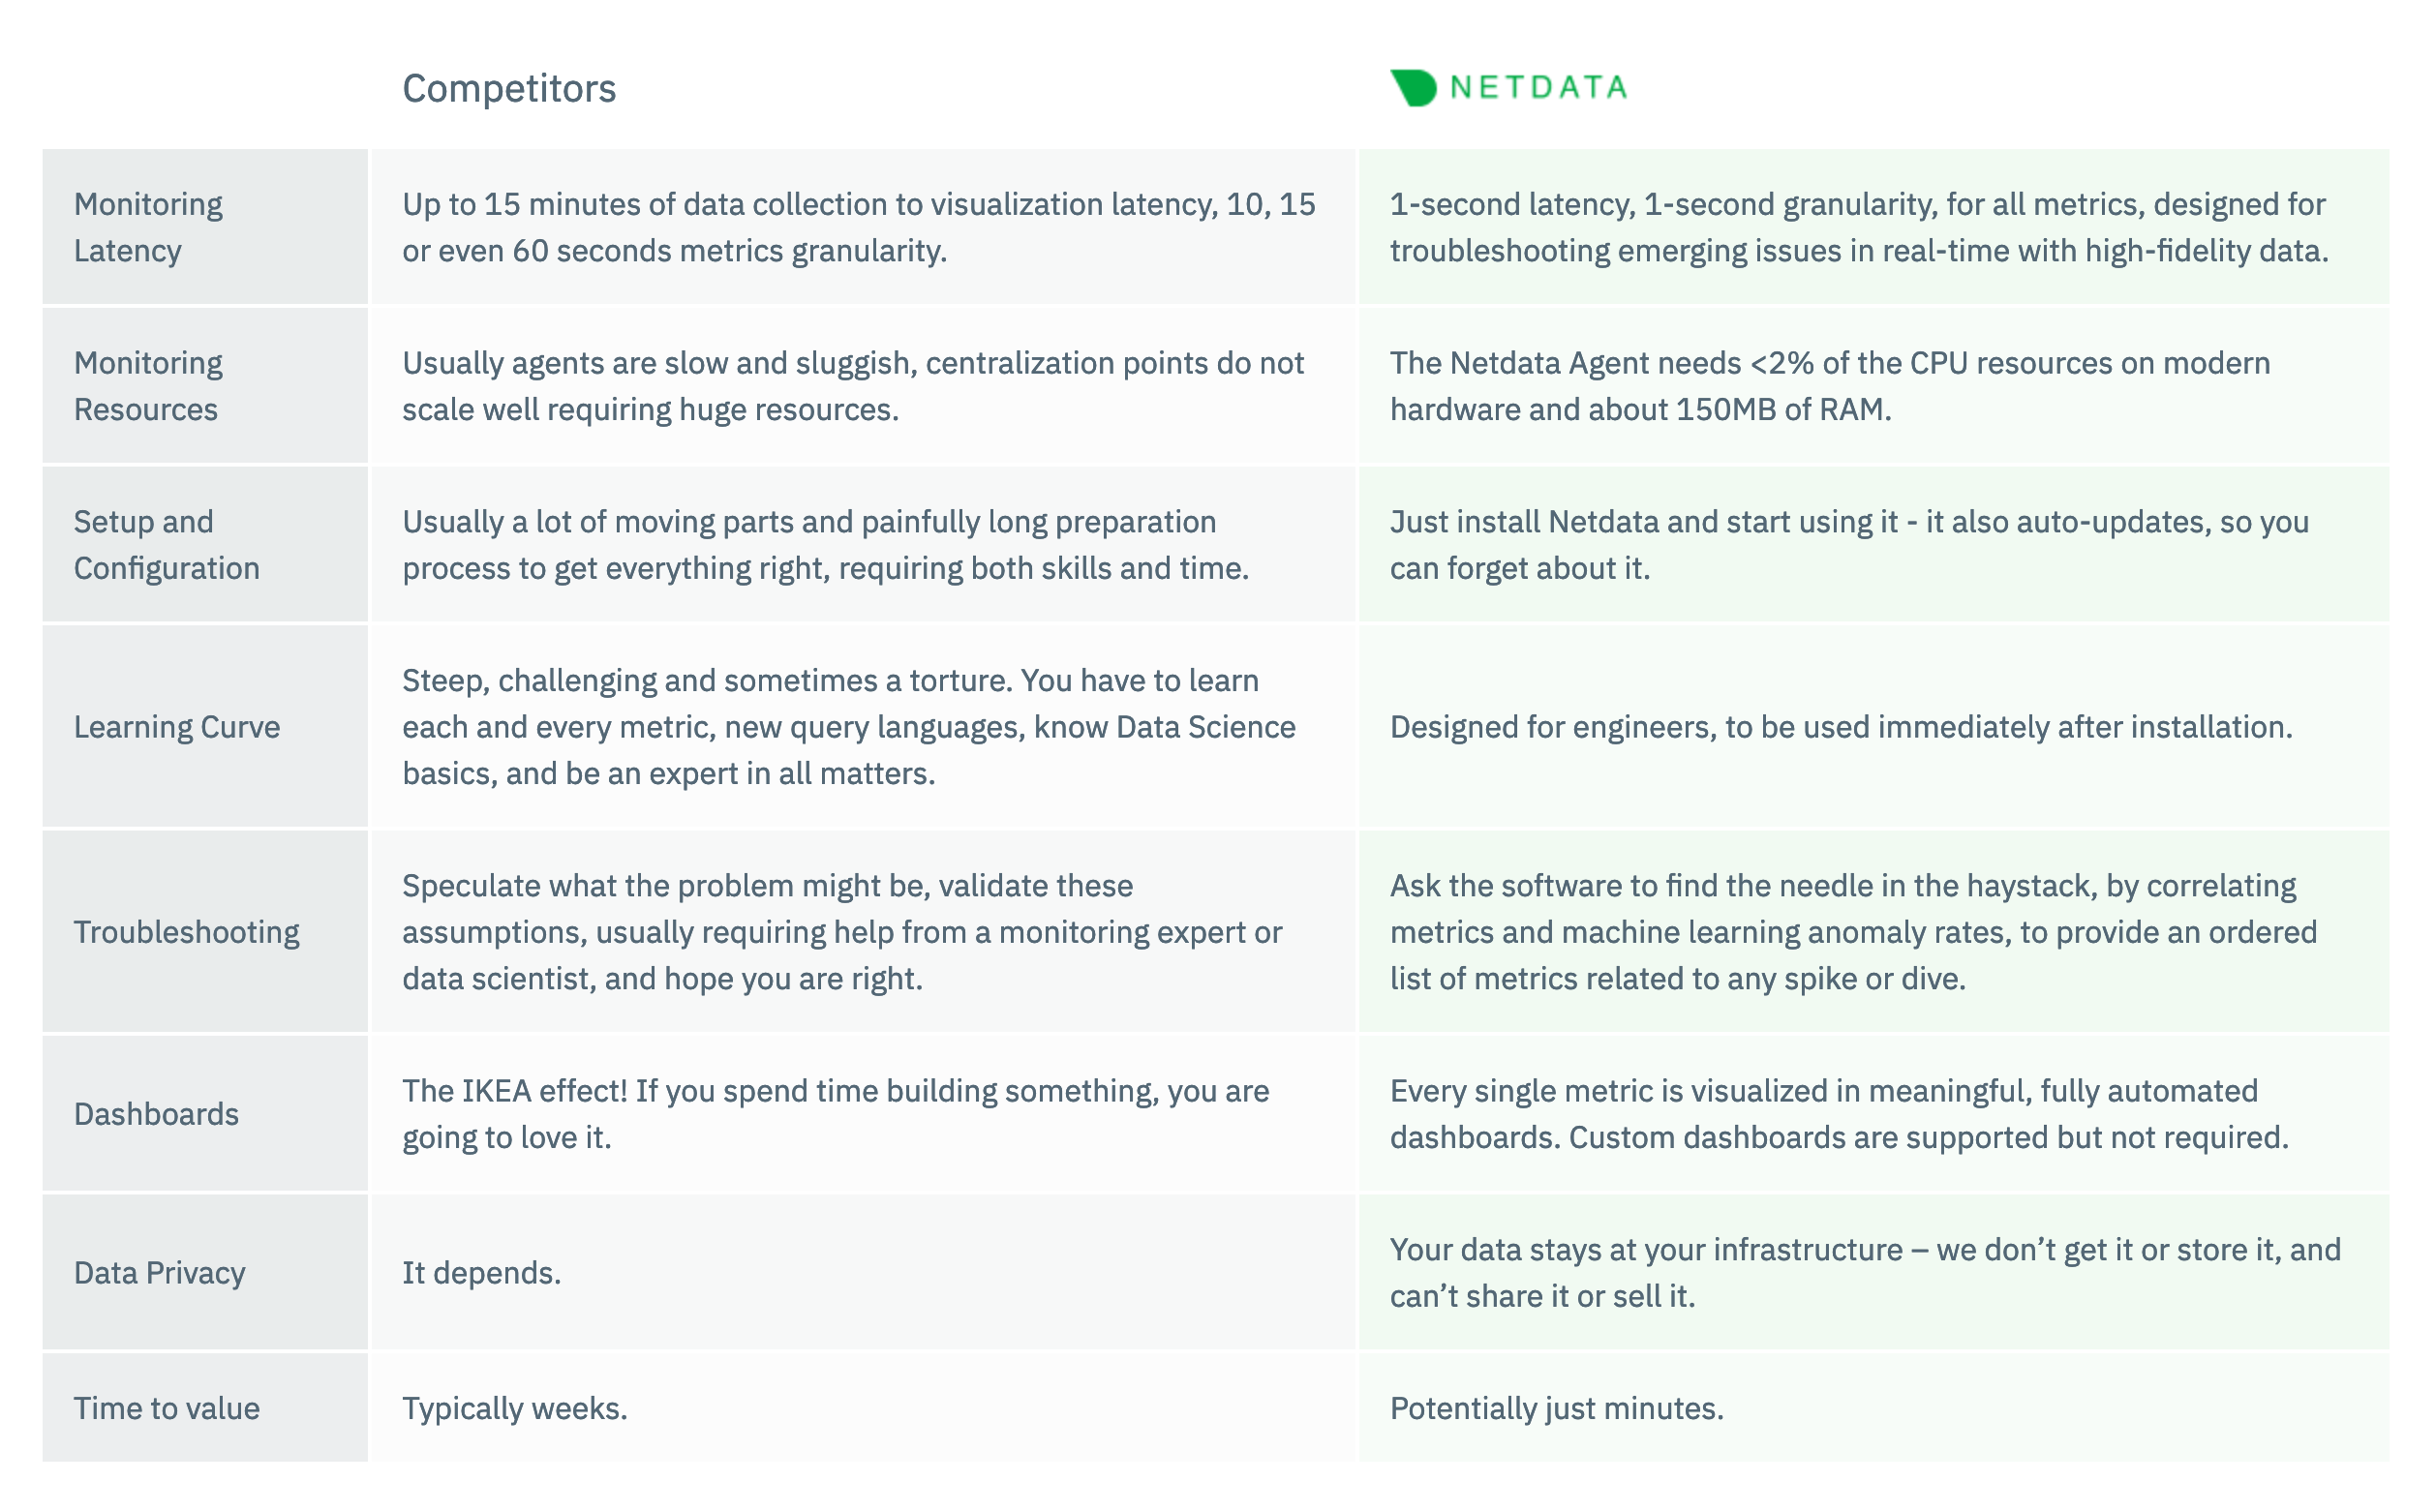Viewport: 2436px width, 1512px height.
Task: Select the Monitoring Resources row label
Action: pyautogui.click(x=148, y=386)
